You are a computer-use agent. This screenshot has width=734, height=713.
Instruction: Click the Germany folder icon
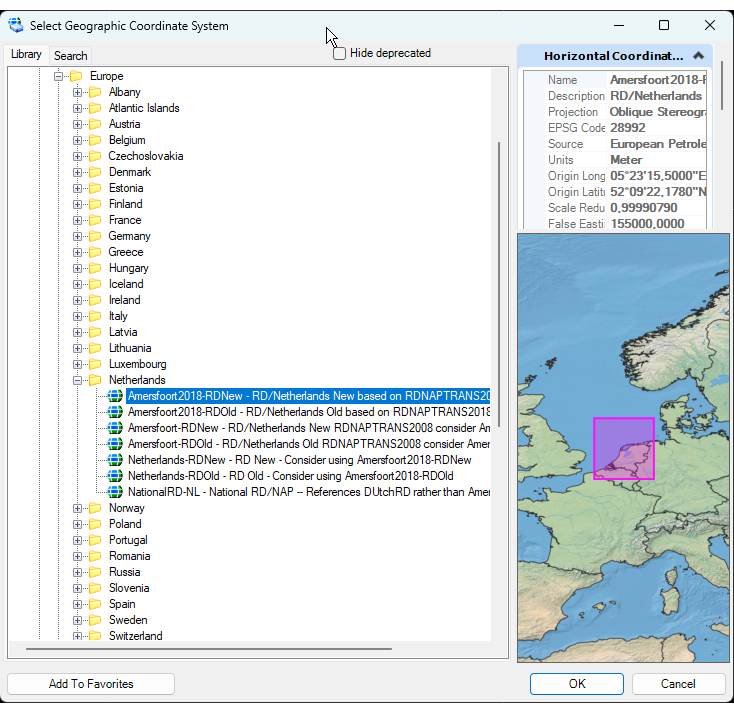(x=95, y=236)
